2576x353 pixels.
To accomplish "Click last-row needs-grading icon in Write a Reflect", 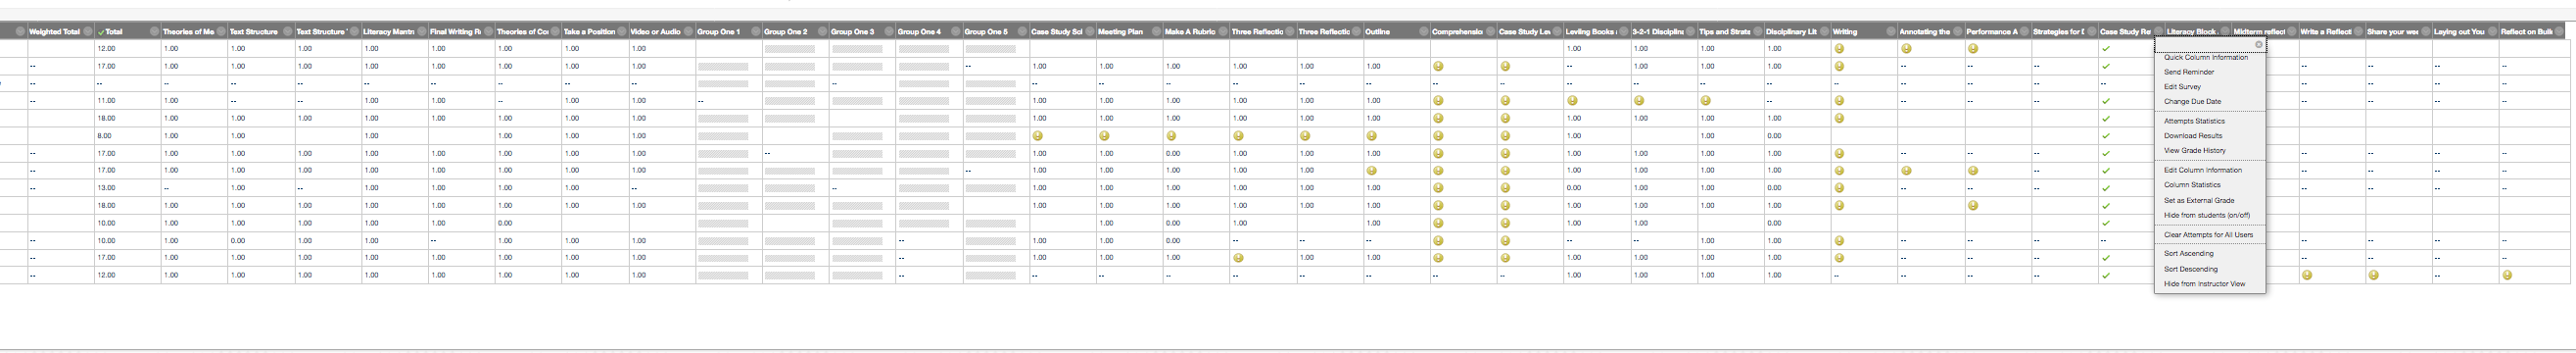I will click(x=2307, y=275).
